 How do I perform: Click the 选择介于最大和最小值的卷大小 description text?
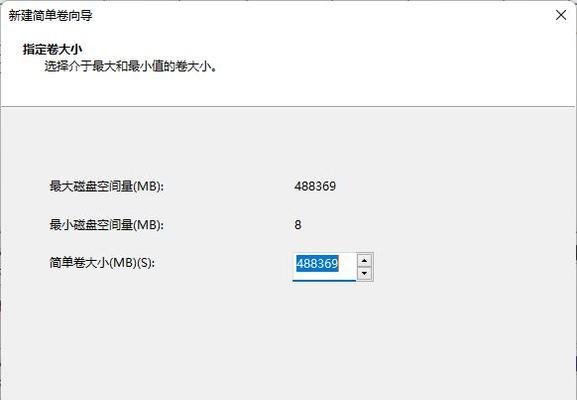pos(131,67)
